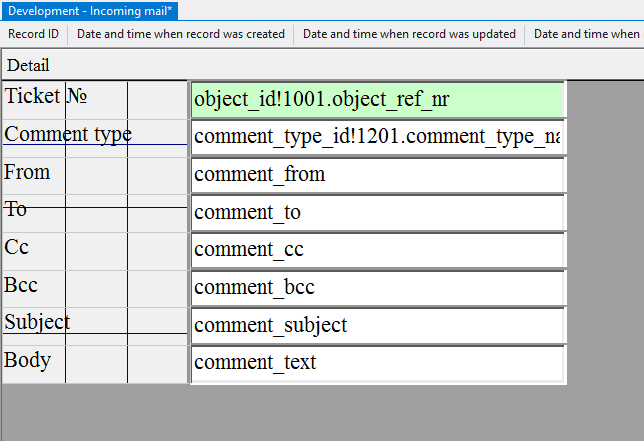Select the Development - Incoming mail tab
Image resolution: width=644 pixels, height=441 pixels.
(x=90, y=10)
